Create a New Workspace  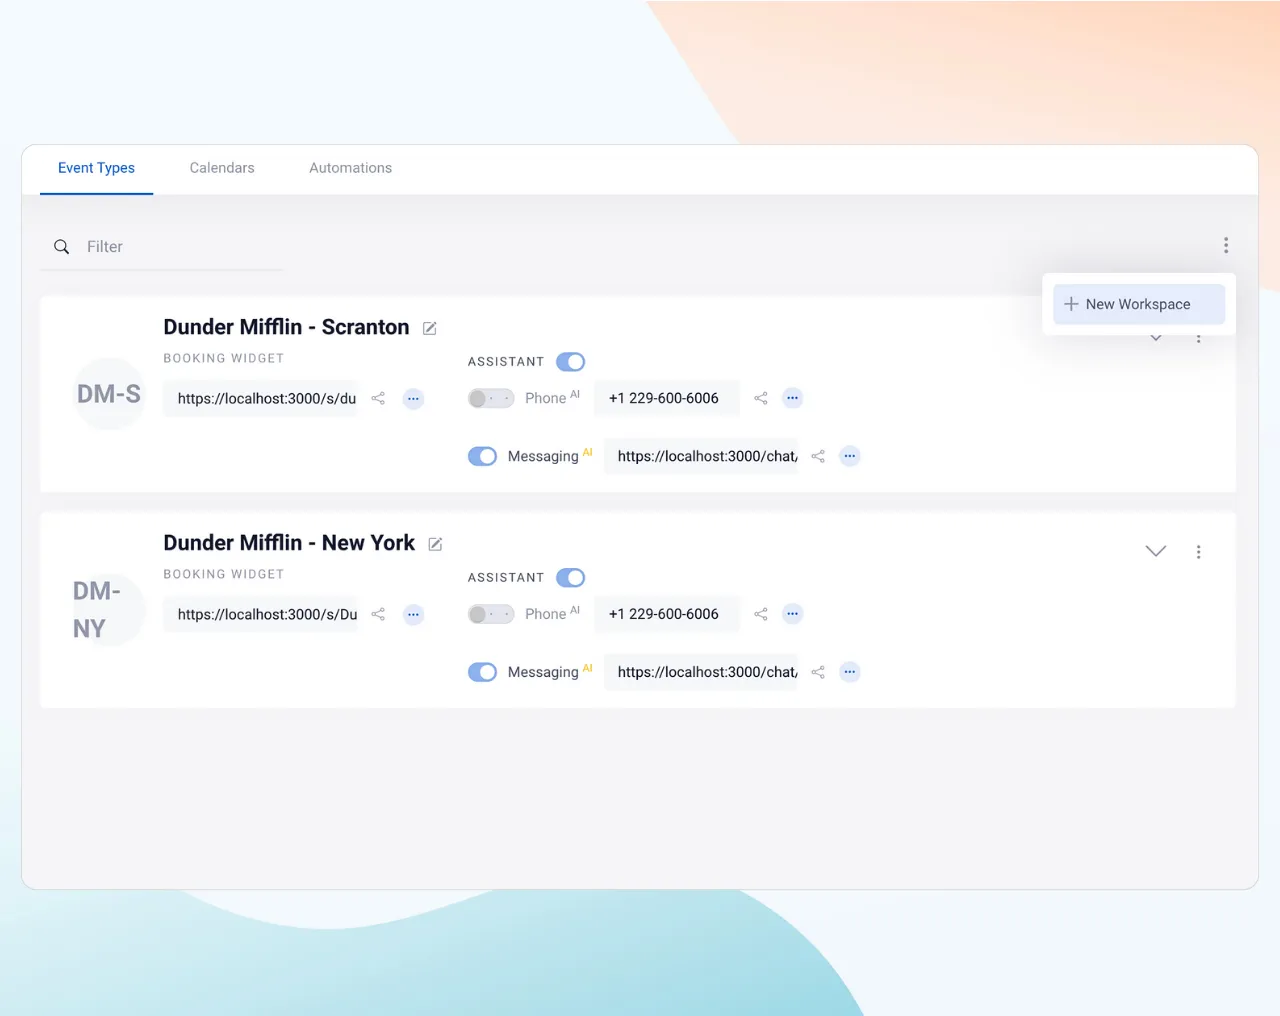pos(1139,304)
